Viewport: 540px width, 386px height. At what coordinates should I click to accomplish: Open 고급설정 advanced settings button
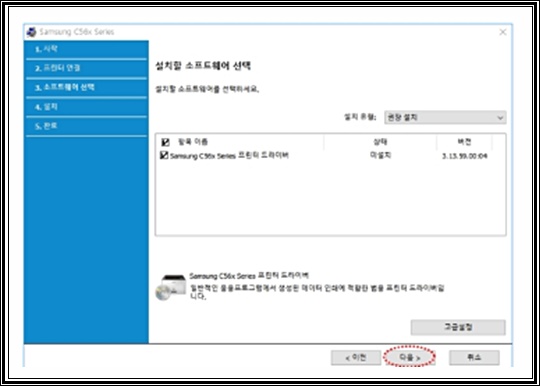458,327
